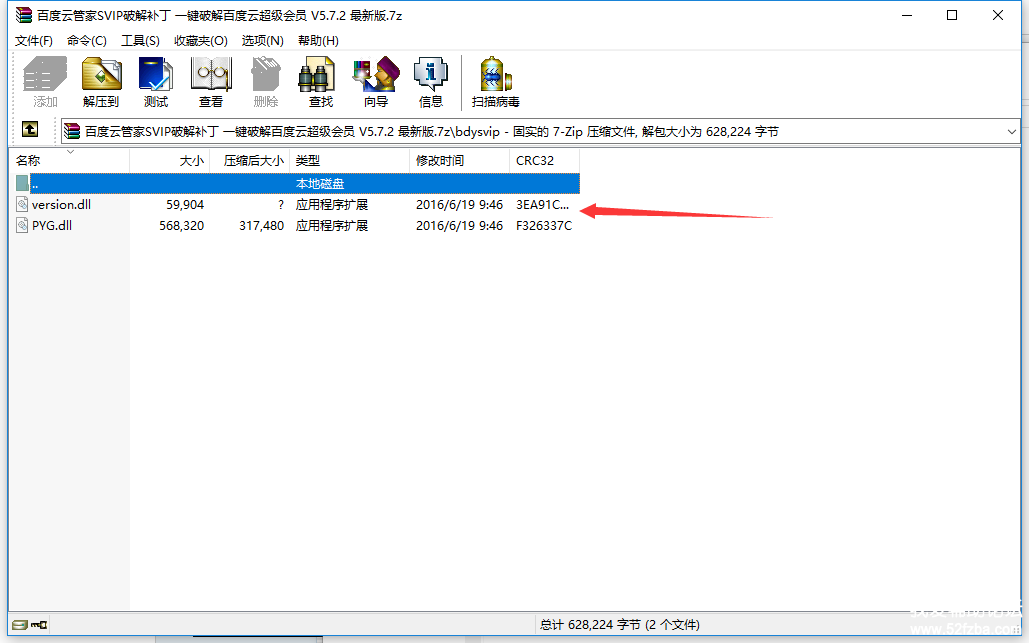The height and width of the screenshot is (643, 1029).
Task: Click the archive icon in address bar
Action: click(72, 131)
